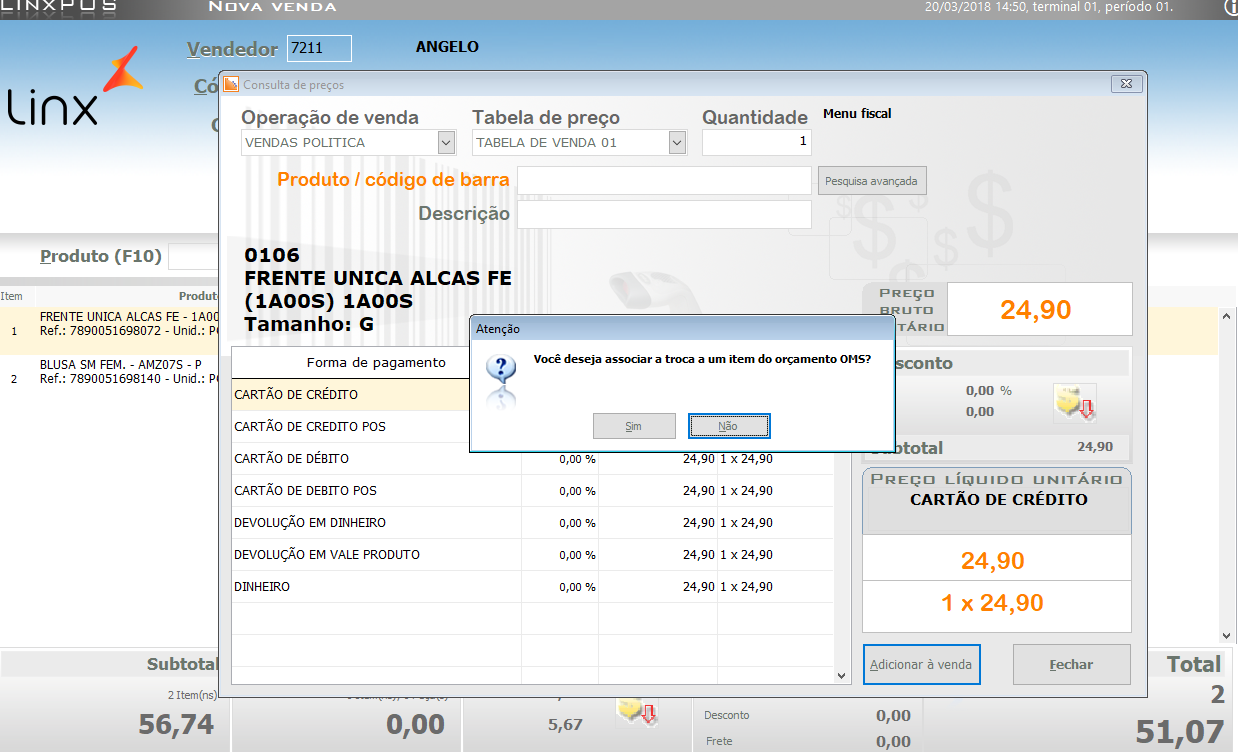The height and width of the screenshot is (752, 1238).
Task: Click Não in the Atenção dialog
Action: (x=729, y=425)
